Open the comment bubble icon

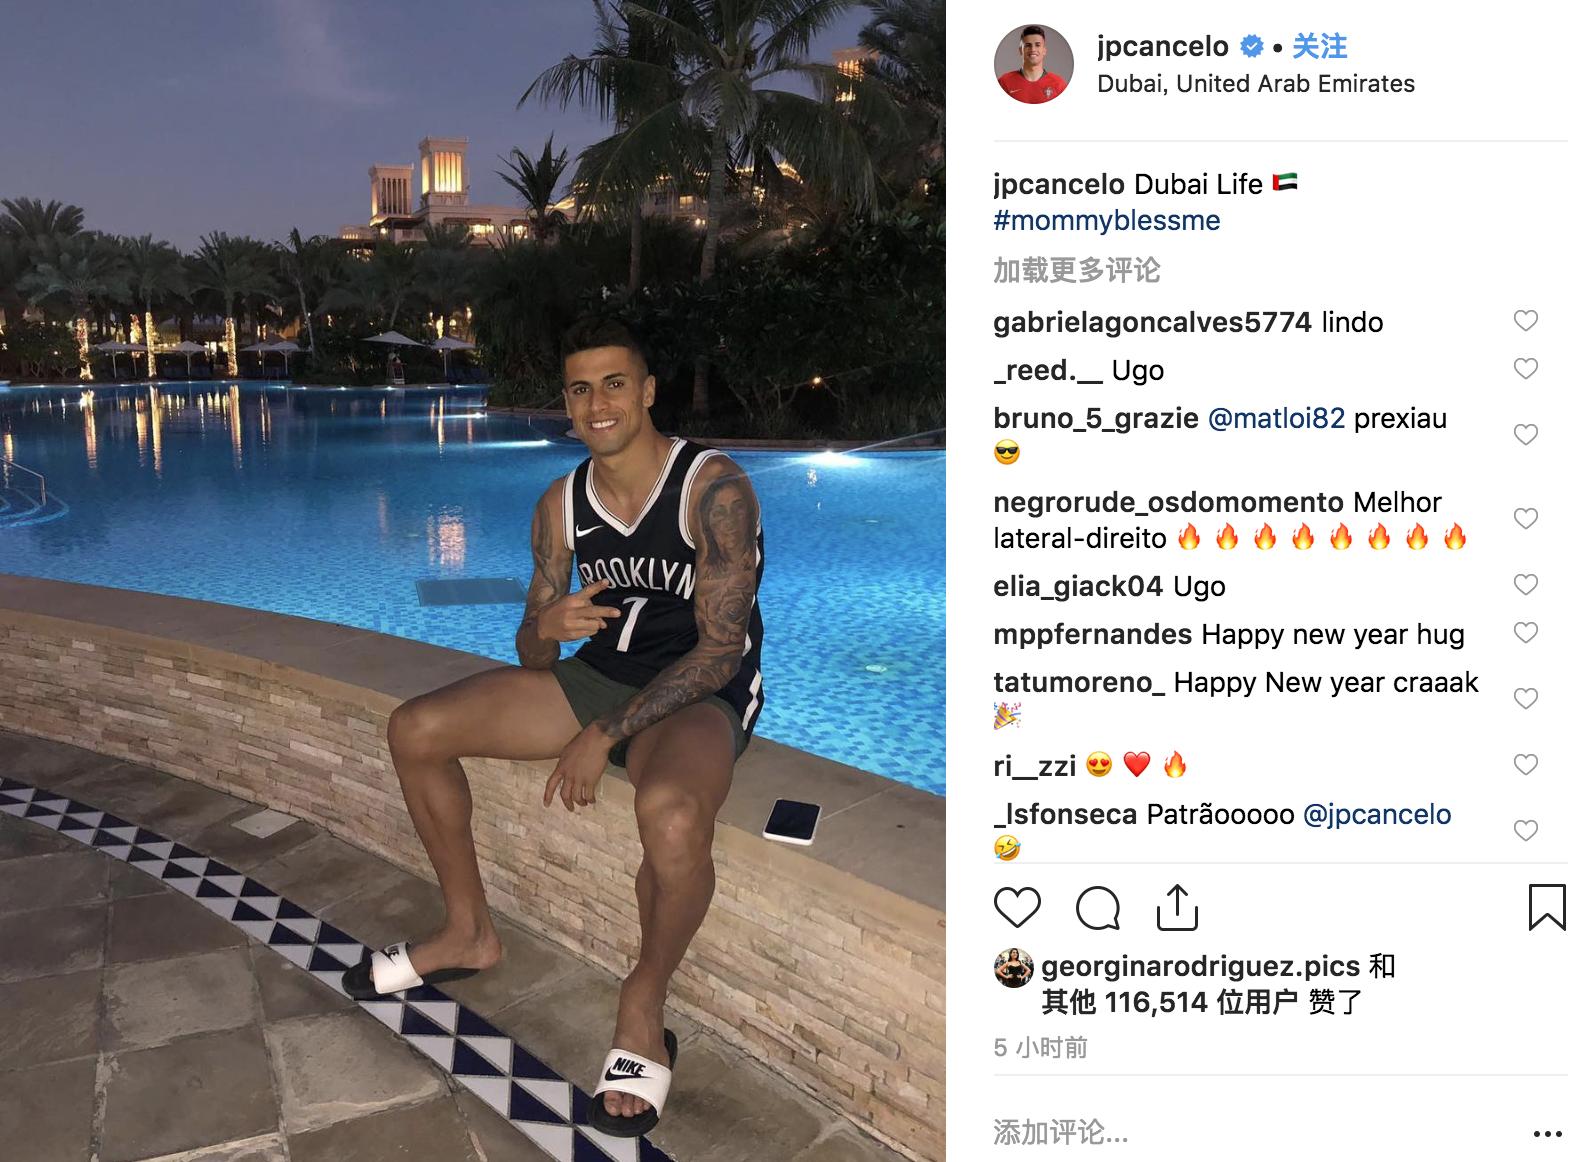1097,908
